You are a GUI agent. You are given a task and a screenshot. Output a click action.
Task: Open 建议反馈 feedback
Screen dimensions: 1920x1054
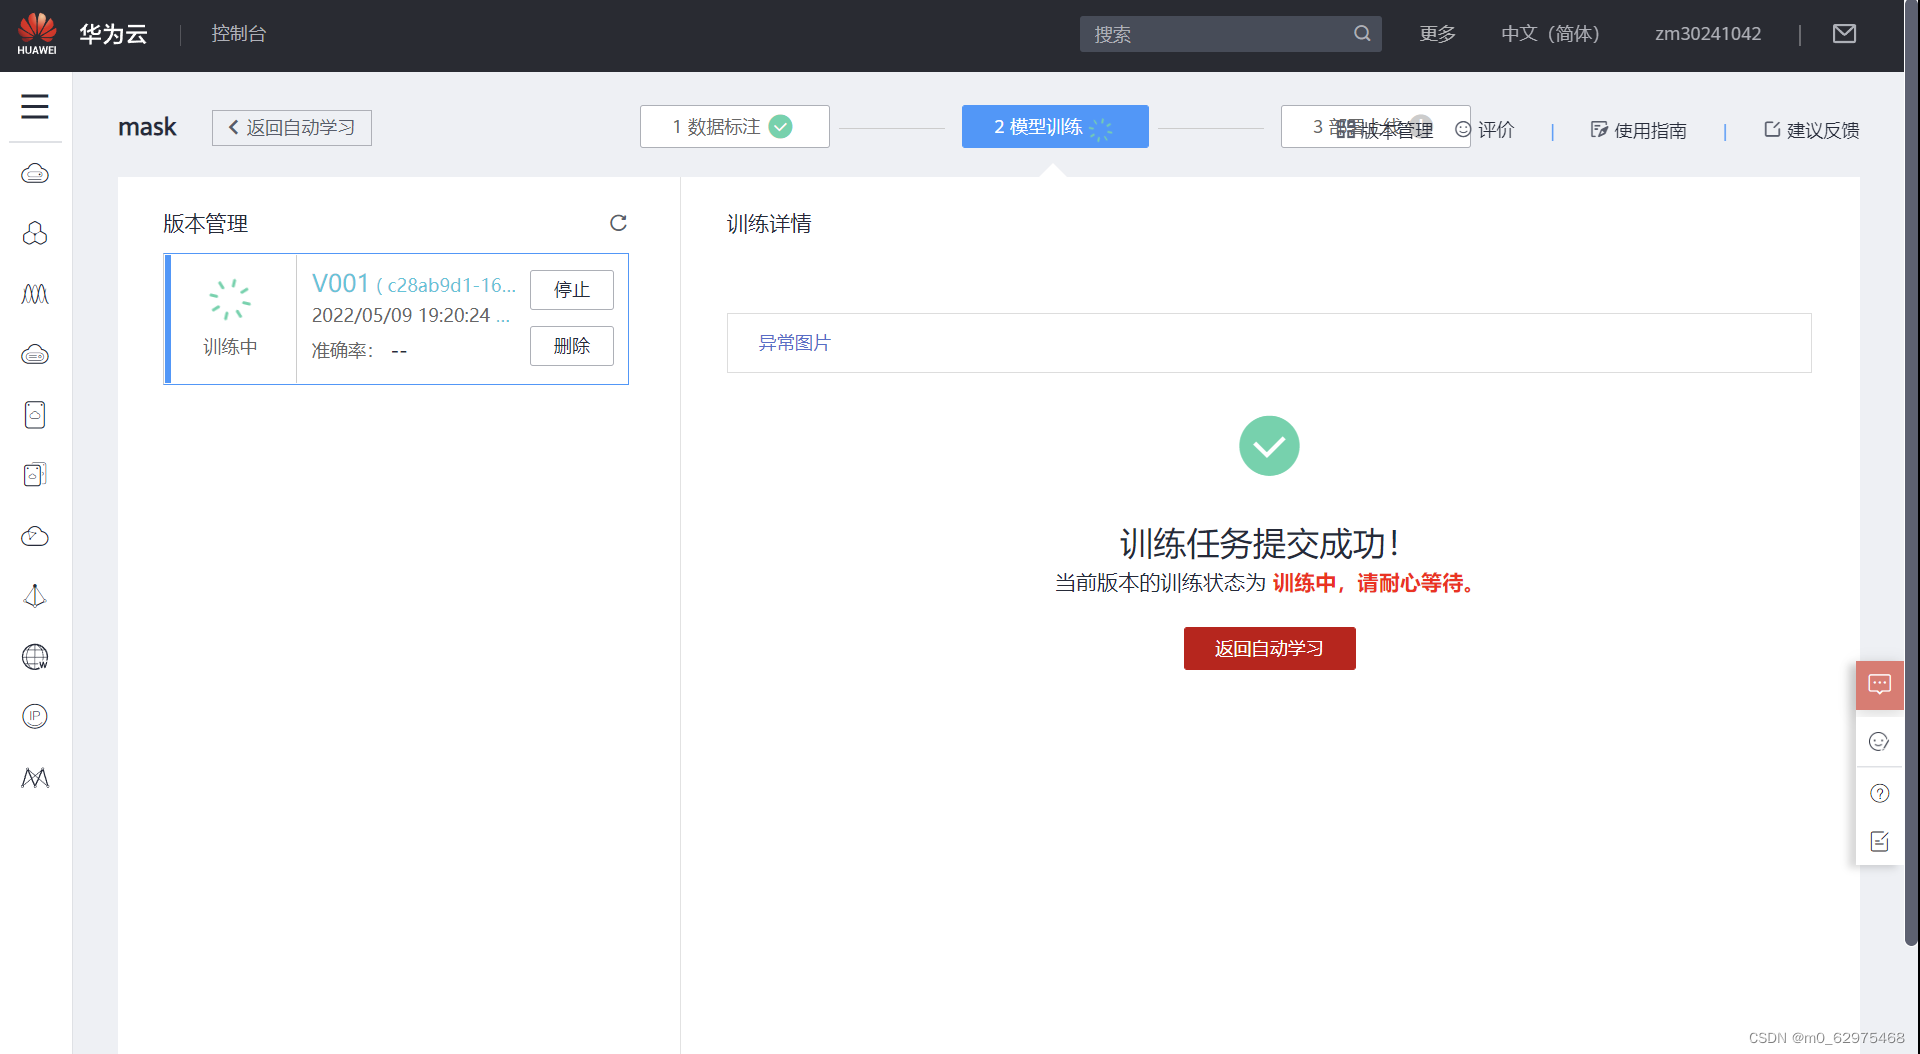[x=1811, y=130]
